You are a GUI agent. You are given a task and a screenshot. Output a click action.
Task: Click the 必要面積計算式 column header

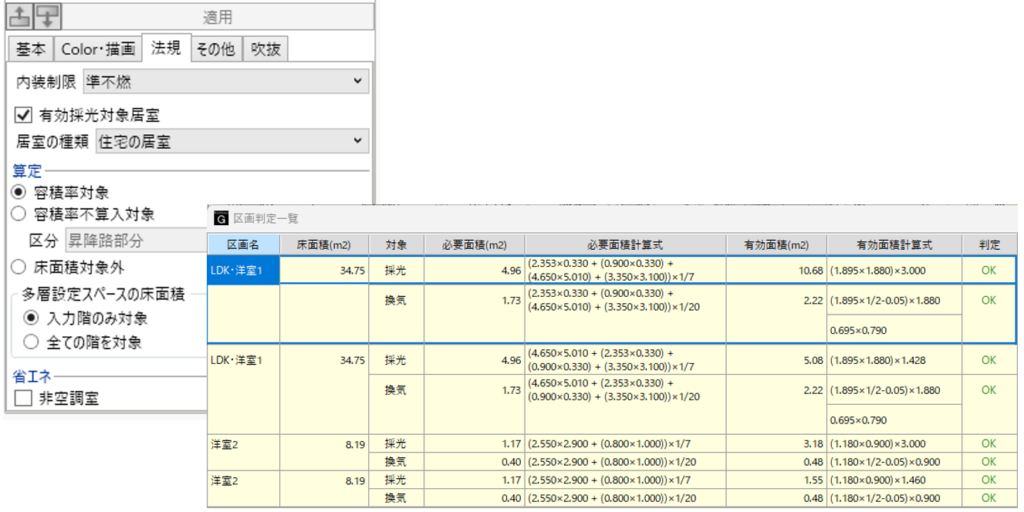625,244
